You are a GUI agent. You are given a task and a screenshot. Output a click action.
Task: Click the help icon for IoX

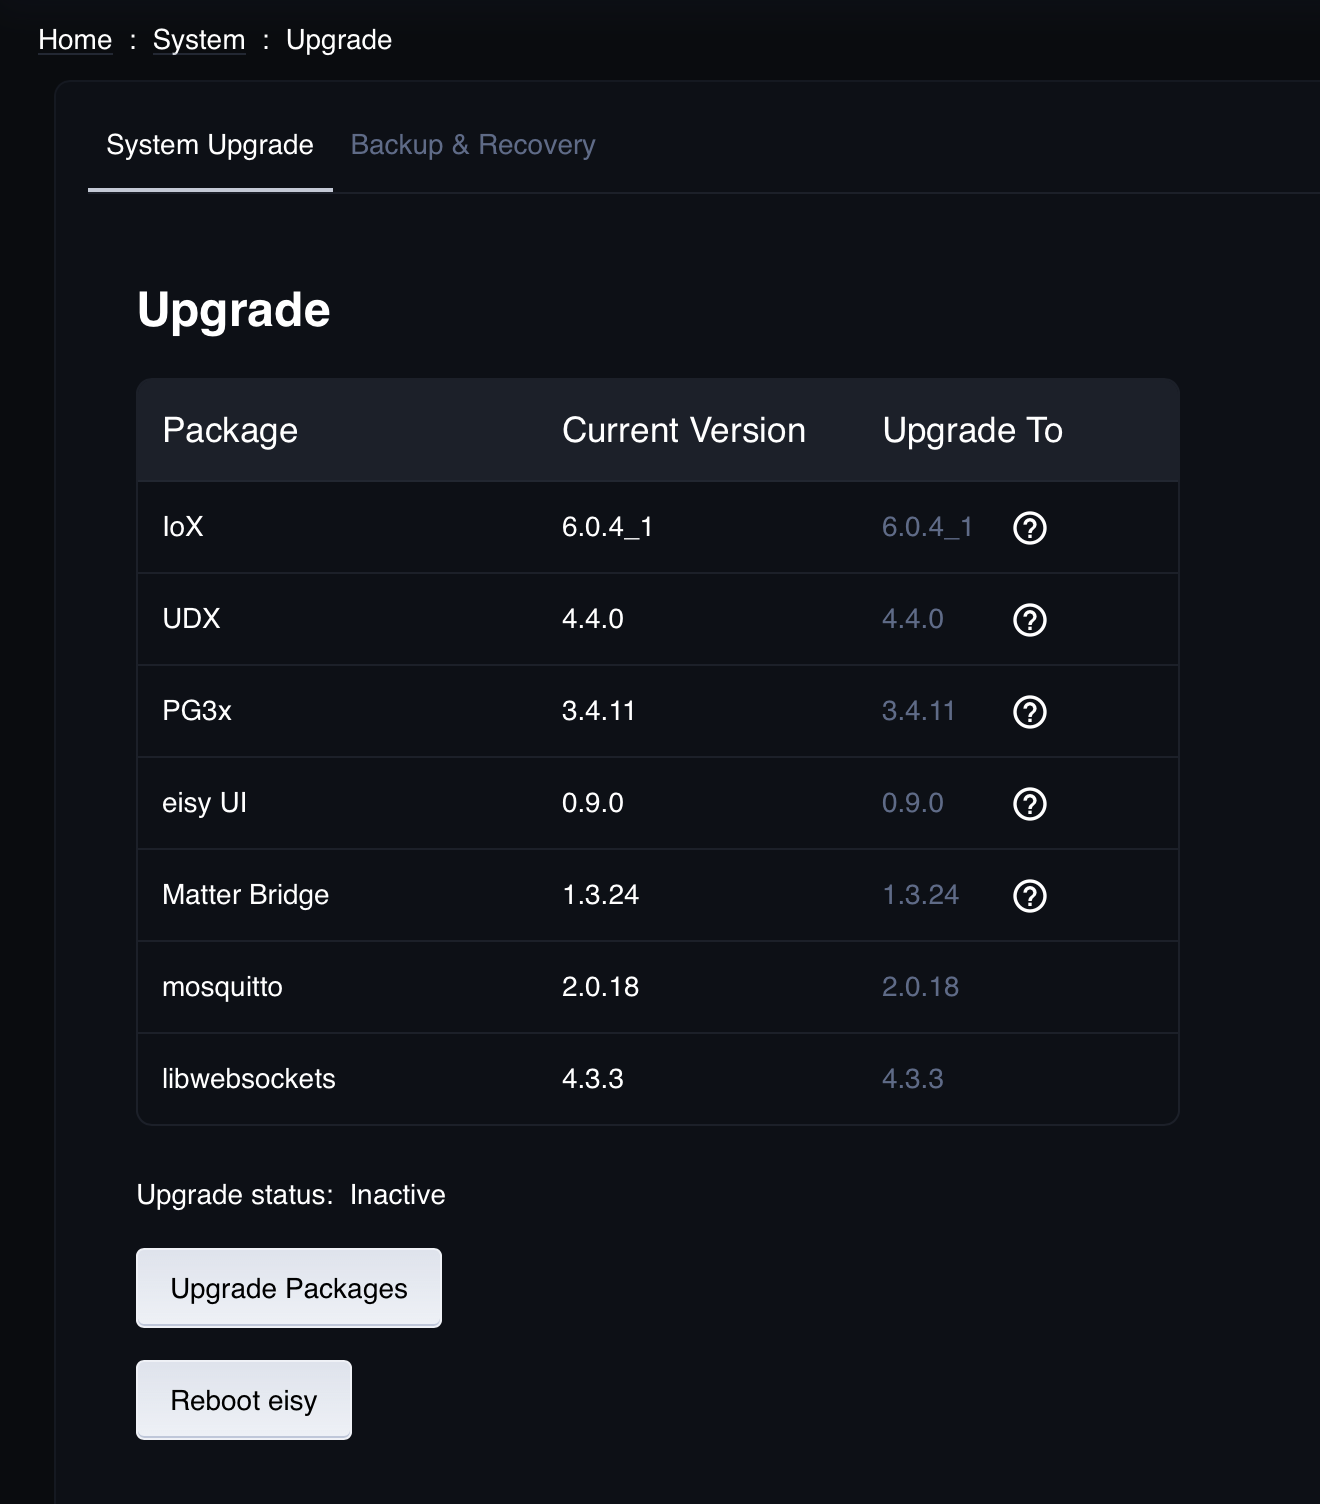click(x=1029, y=528)
